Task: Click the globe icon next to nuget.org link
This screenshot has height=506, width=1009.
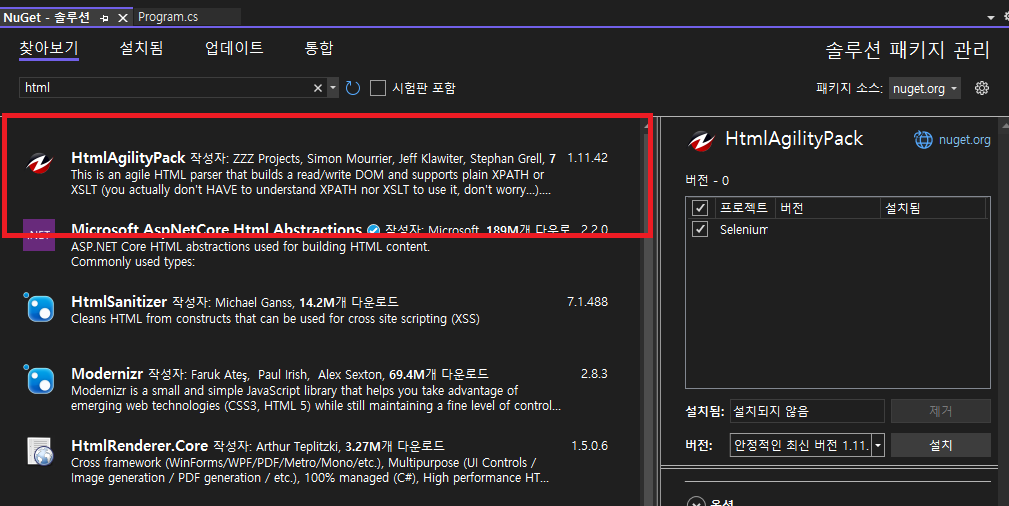Action: (x=923, y=140)
